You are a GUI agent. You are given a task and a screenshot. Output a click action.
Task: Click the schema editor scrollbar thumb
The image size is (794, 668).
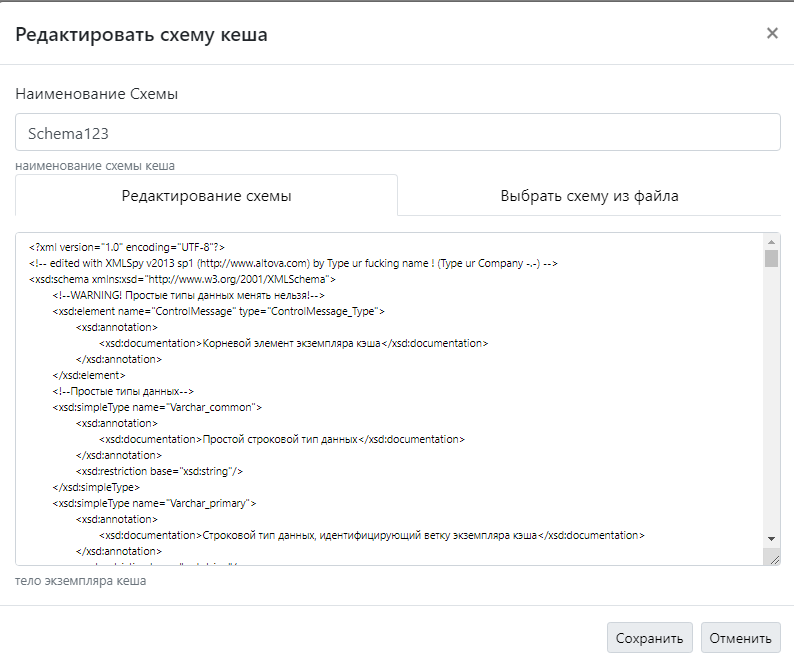click(x=771, y=259)
